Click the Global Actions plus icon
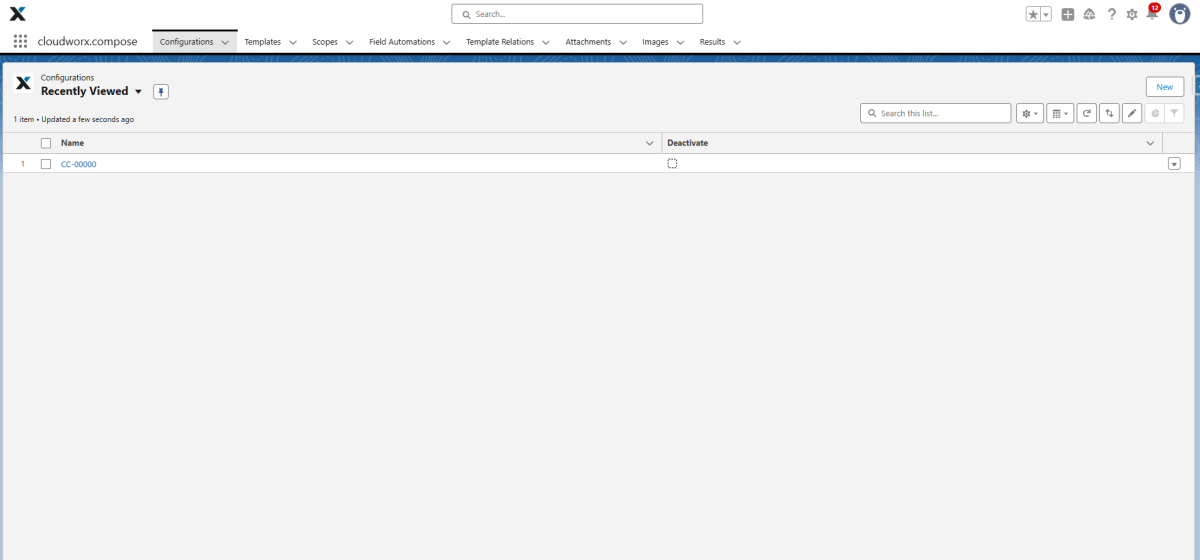This screenshot has width=1200, height=560. point(1068,14)
